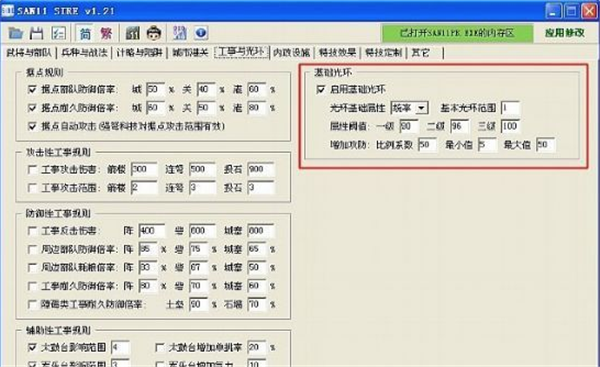Enable 障碍类工事耐久防御倍率 checkbox
This screenshot has height=367, width=600.
(x=33, y=305)
